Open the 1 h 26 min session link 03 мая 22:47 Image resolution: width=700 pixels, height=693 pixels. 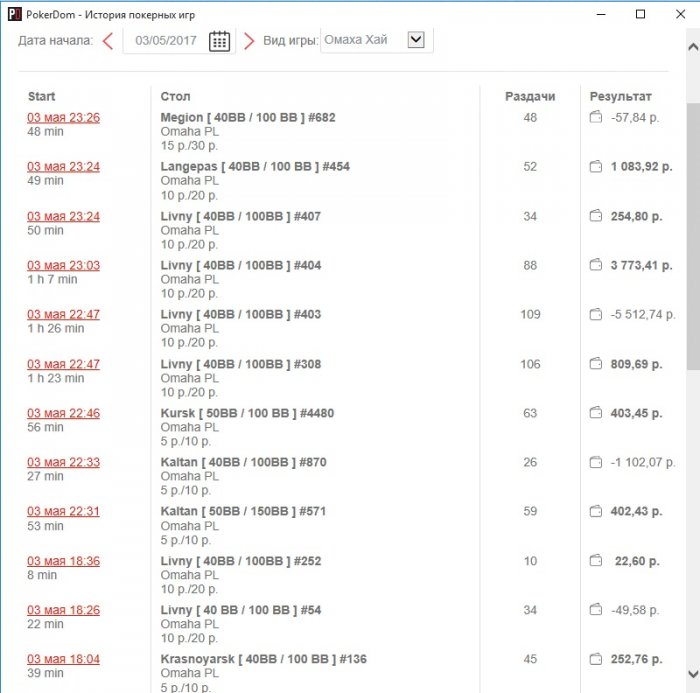pyautogui.click(x=63, y=314)
